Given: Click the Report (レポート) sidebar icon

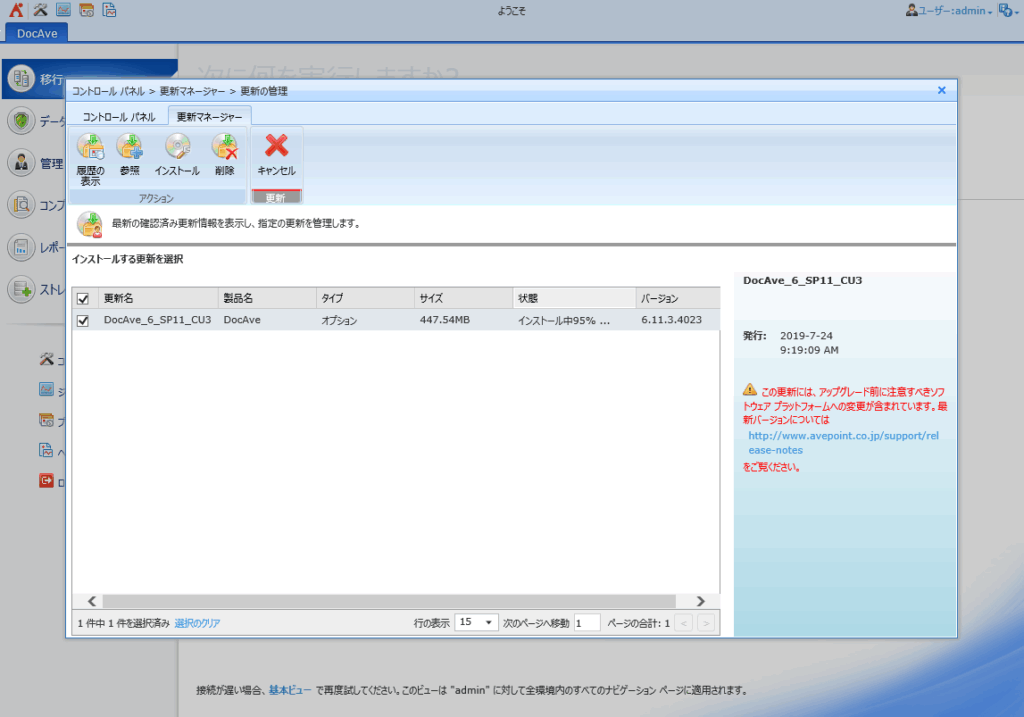Looking at the screenshot, I should (21, 247).
